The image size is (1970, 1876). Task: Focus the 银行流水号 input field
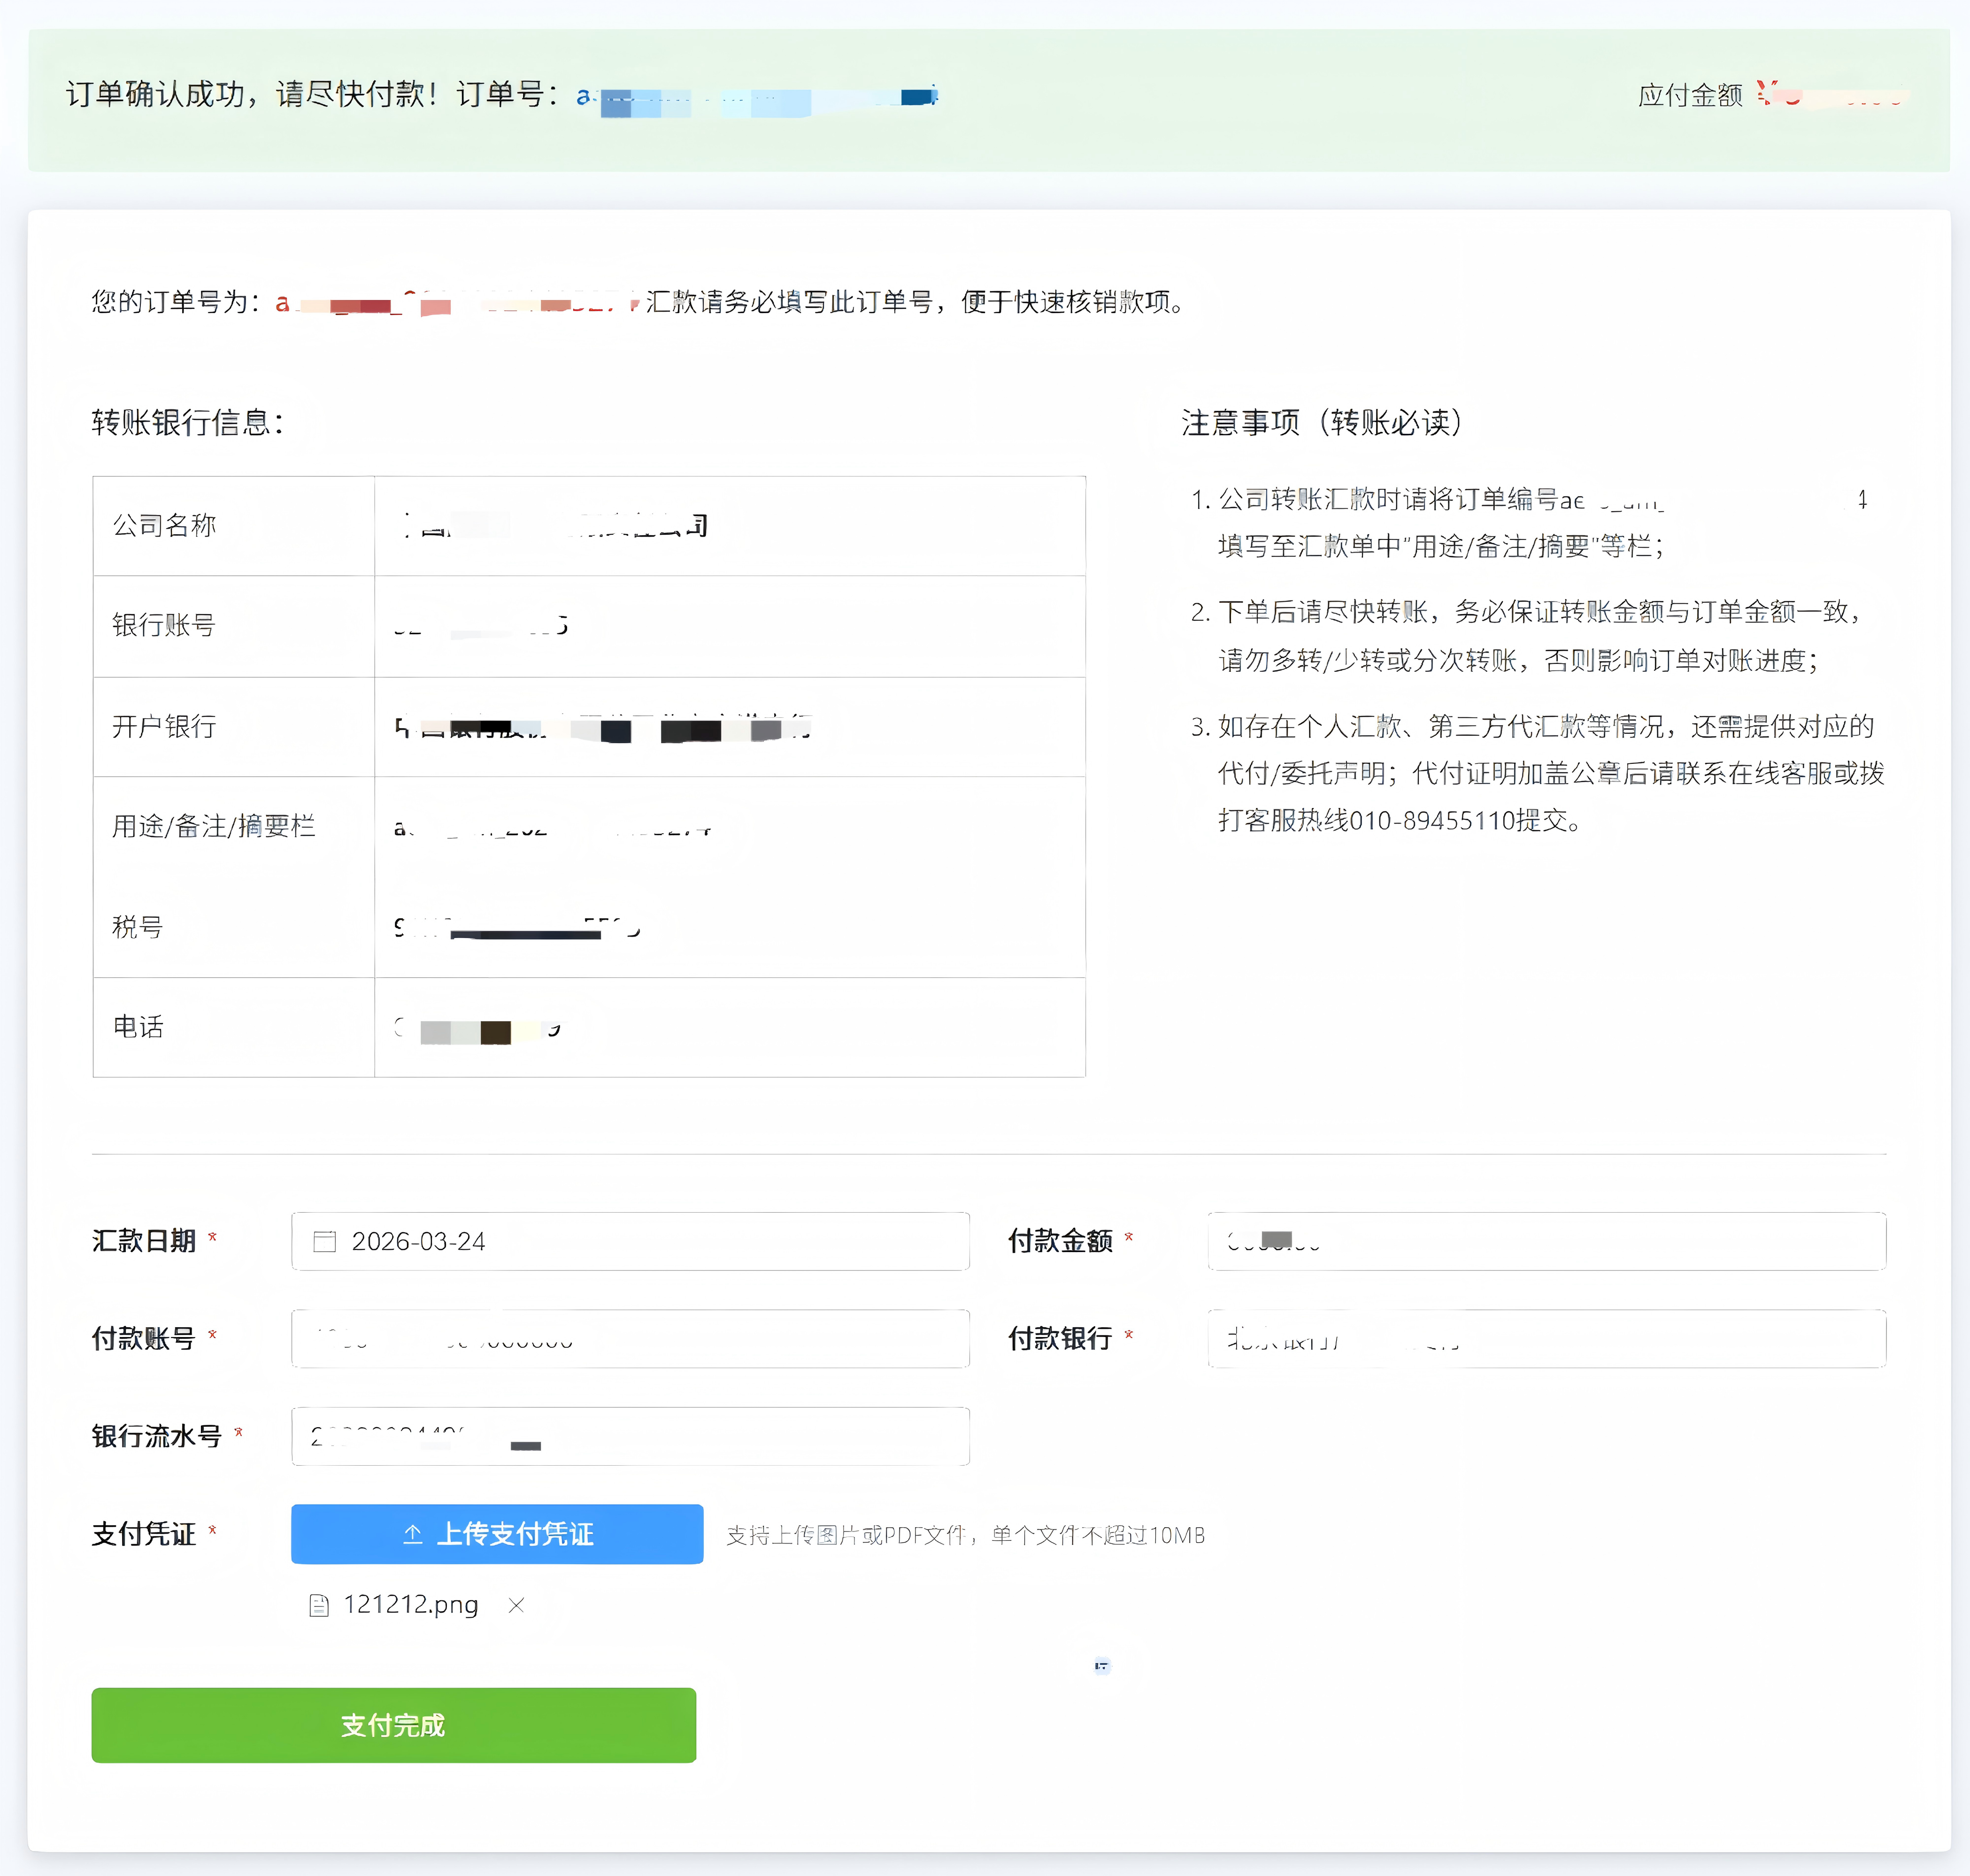(630, 1436)
